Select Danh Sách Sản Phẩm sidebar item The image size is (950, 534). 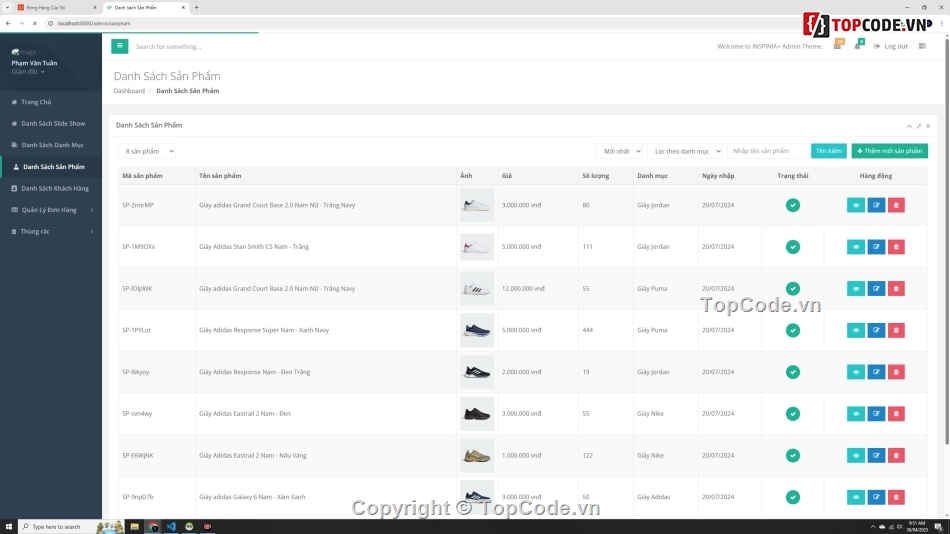[51, 167]
